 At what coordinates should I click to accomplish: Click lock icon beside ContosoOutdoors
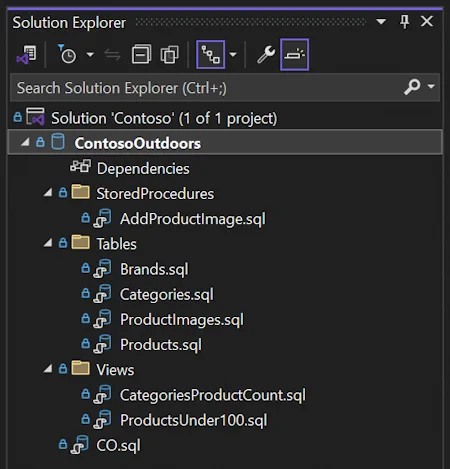[40, 142]
